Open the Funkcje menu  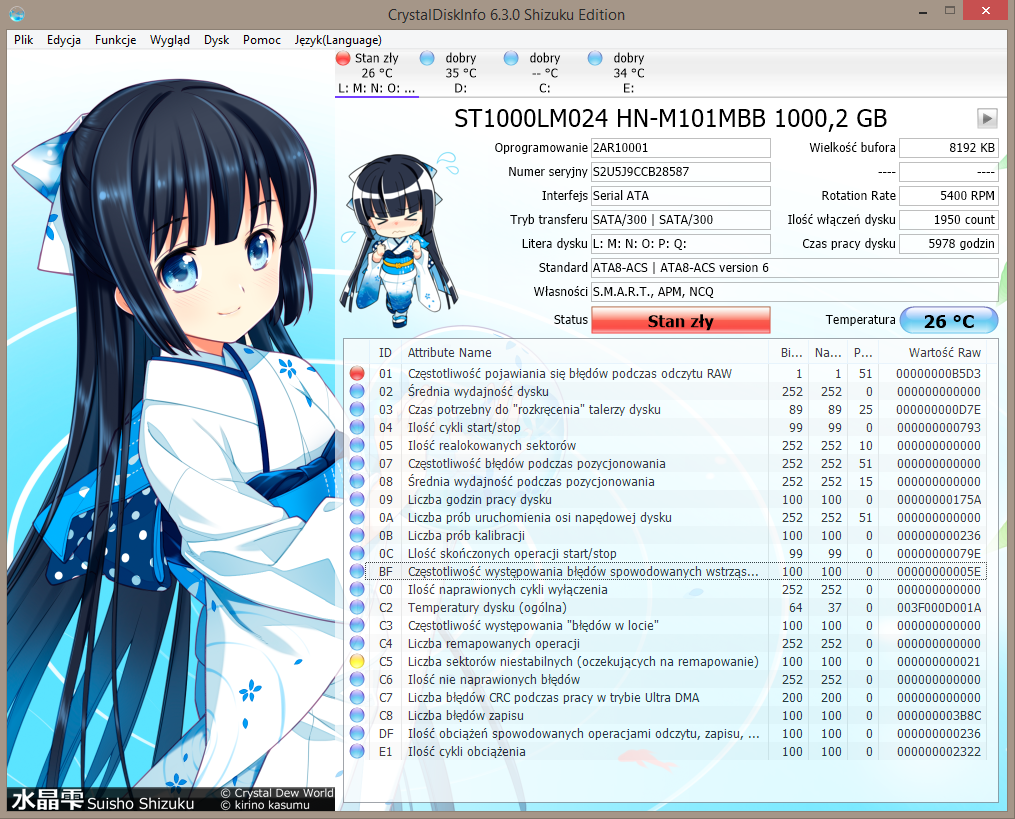point(115,39)
